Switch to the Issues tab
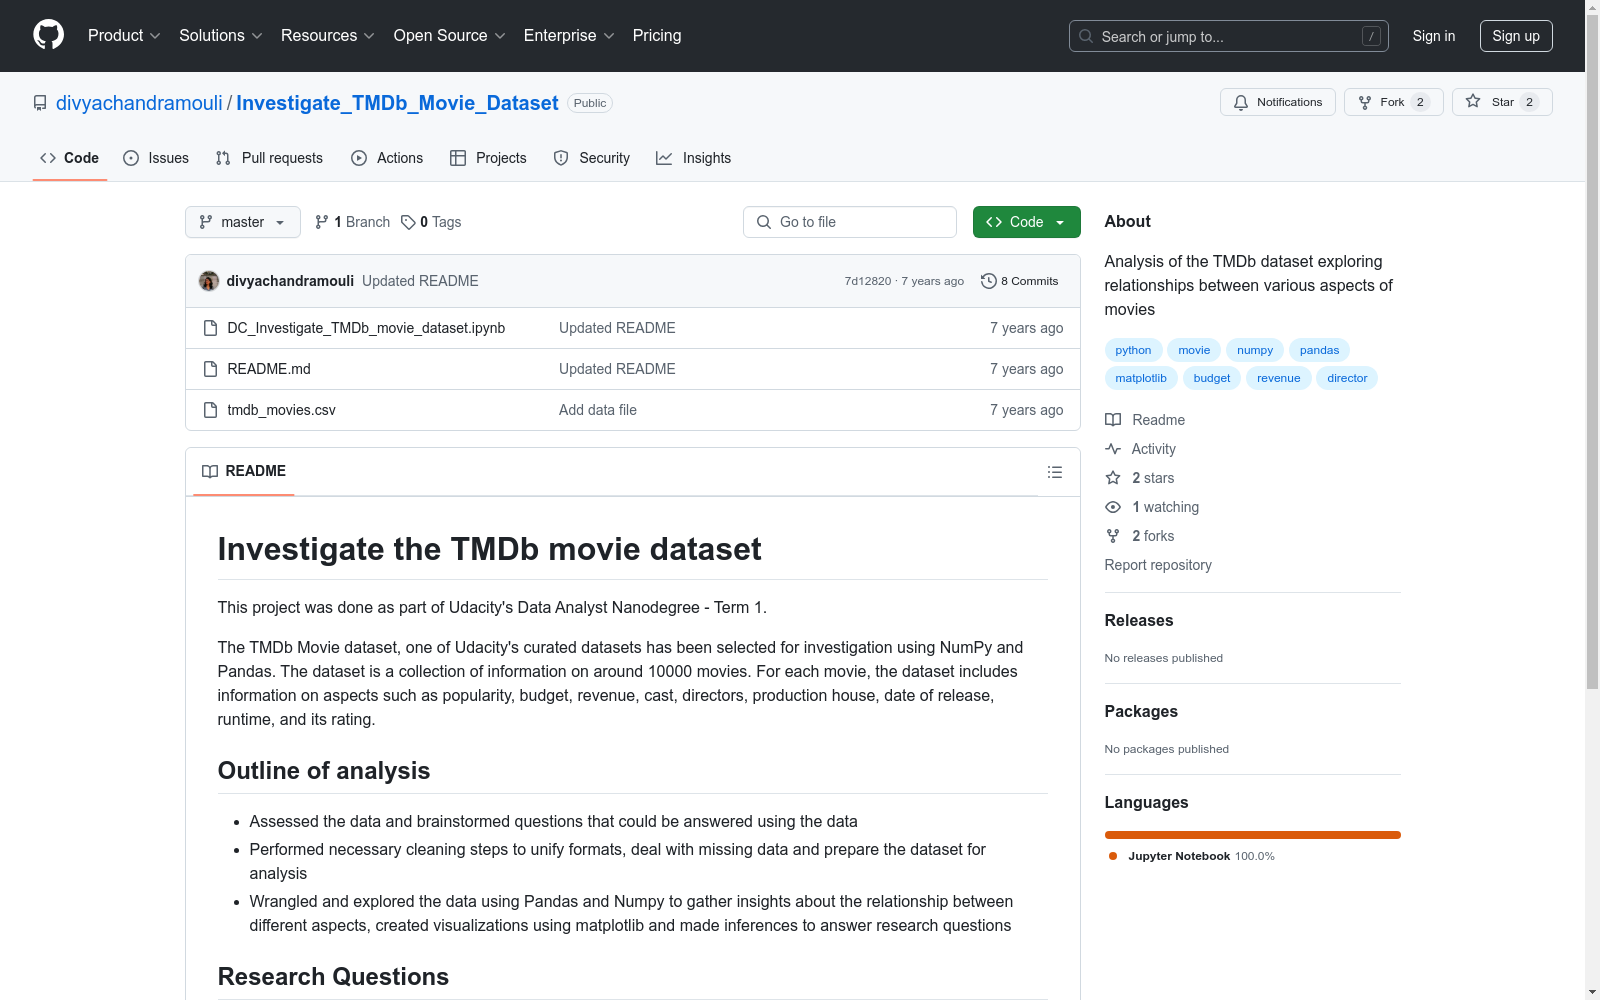 pos(156,158)
